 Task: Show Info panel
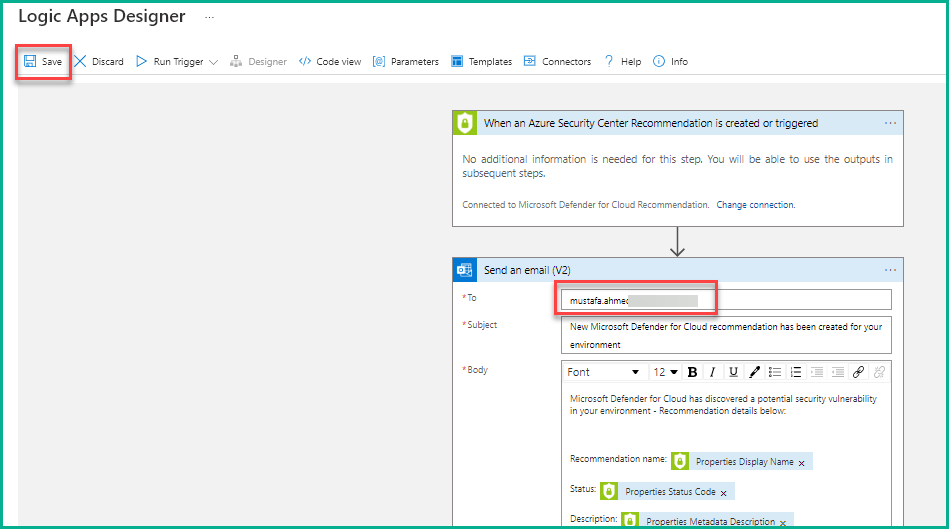[x=671, y=62]
